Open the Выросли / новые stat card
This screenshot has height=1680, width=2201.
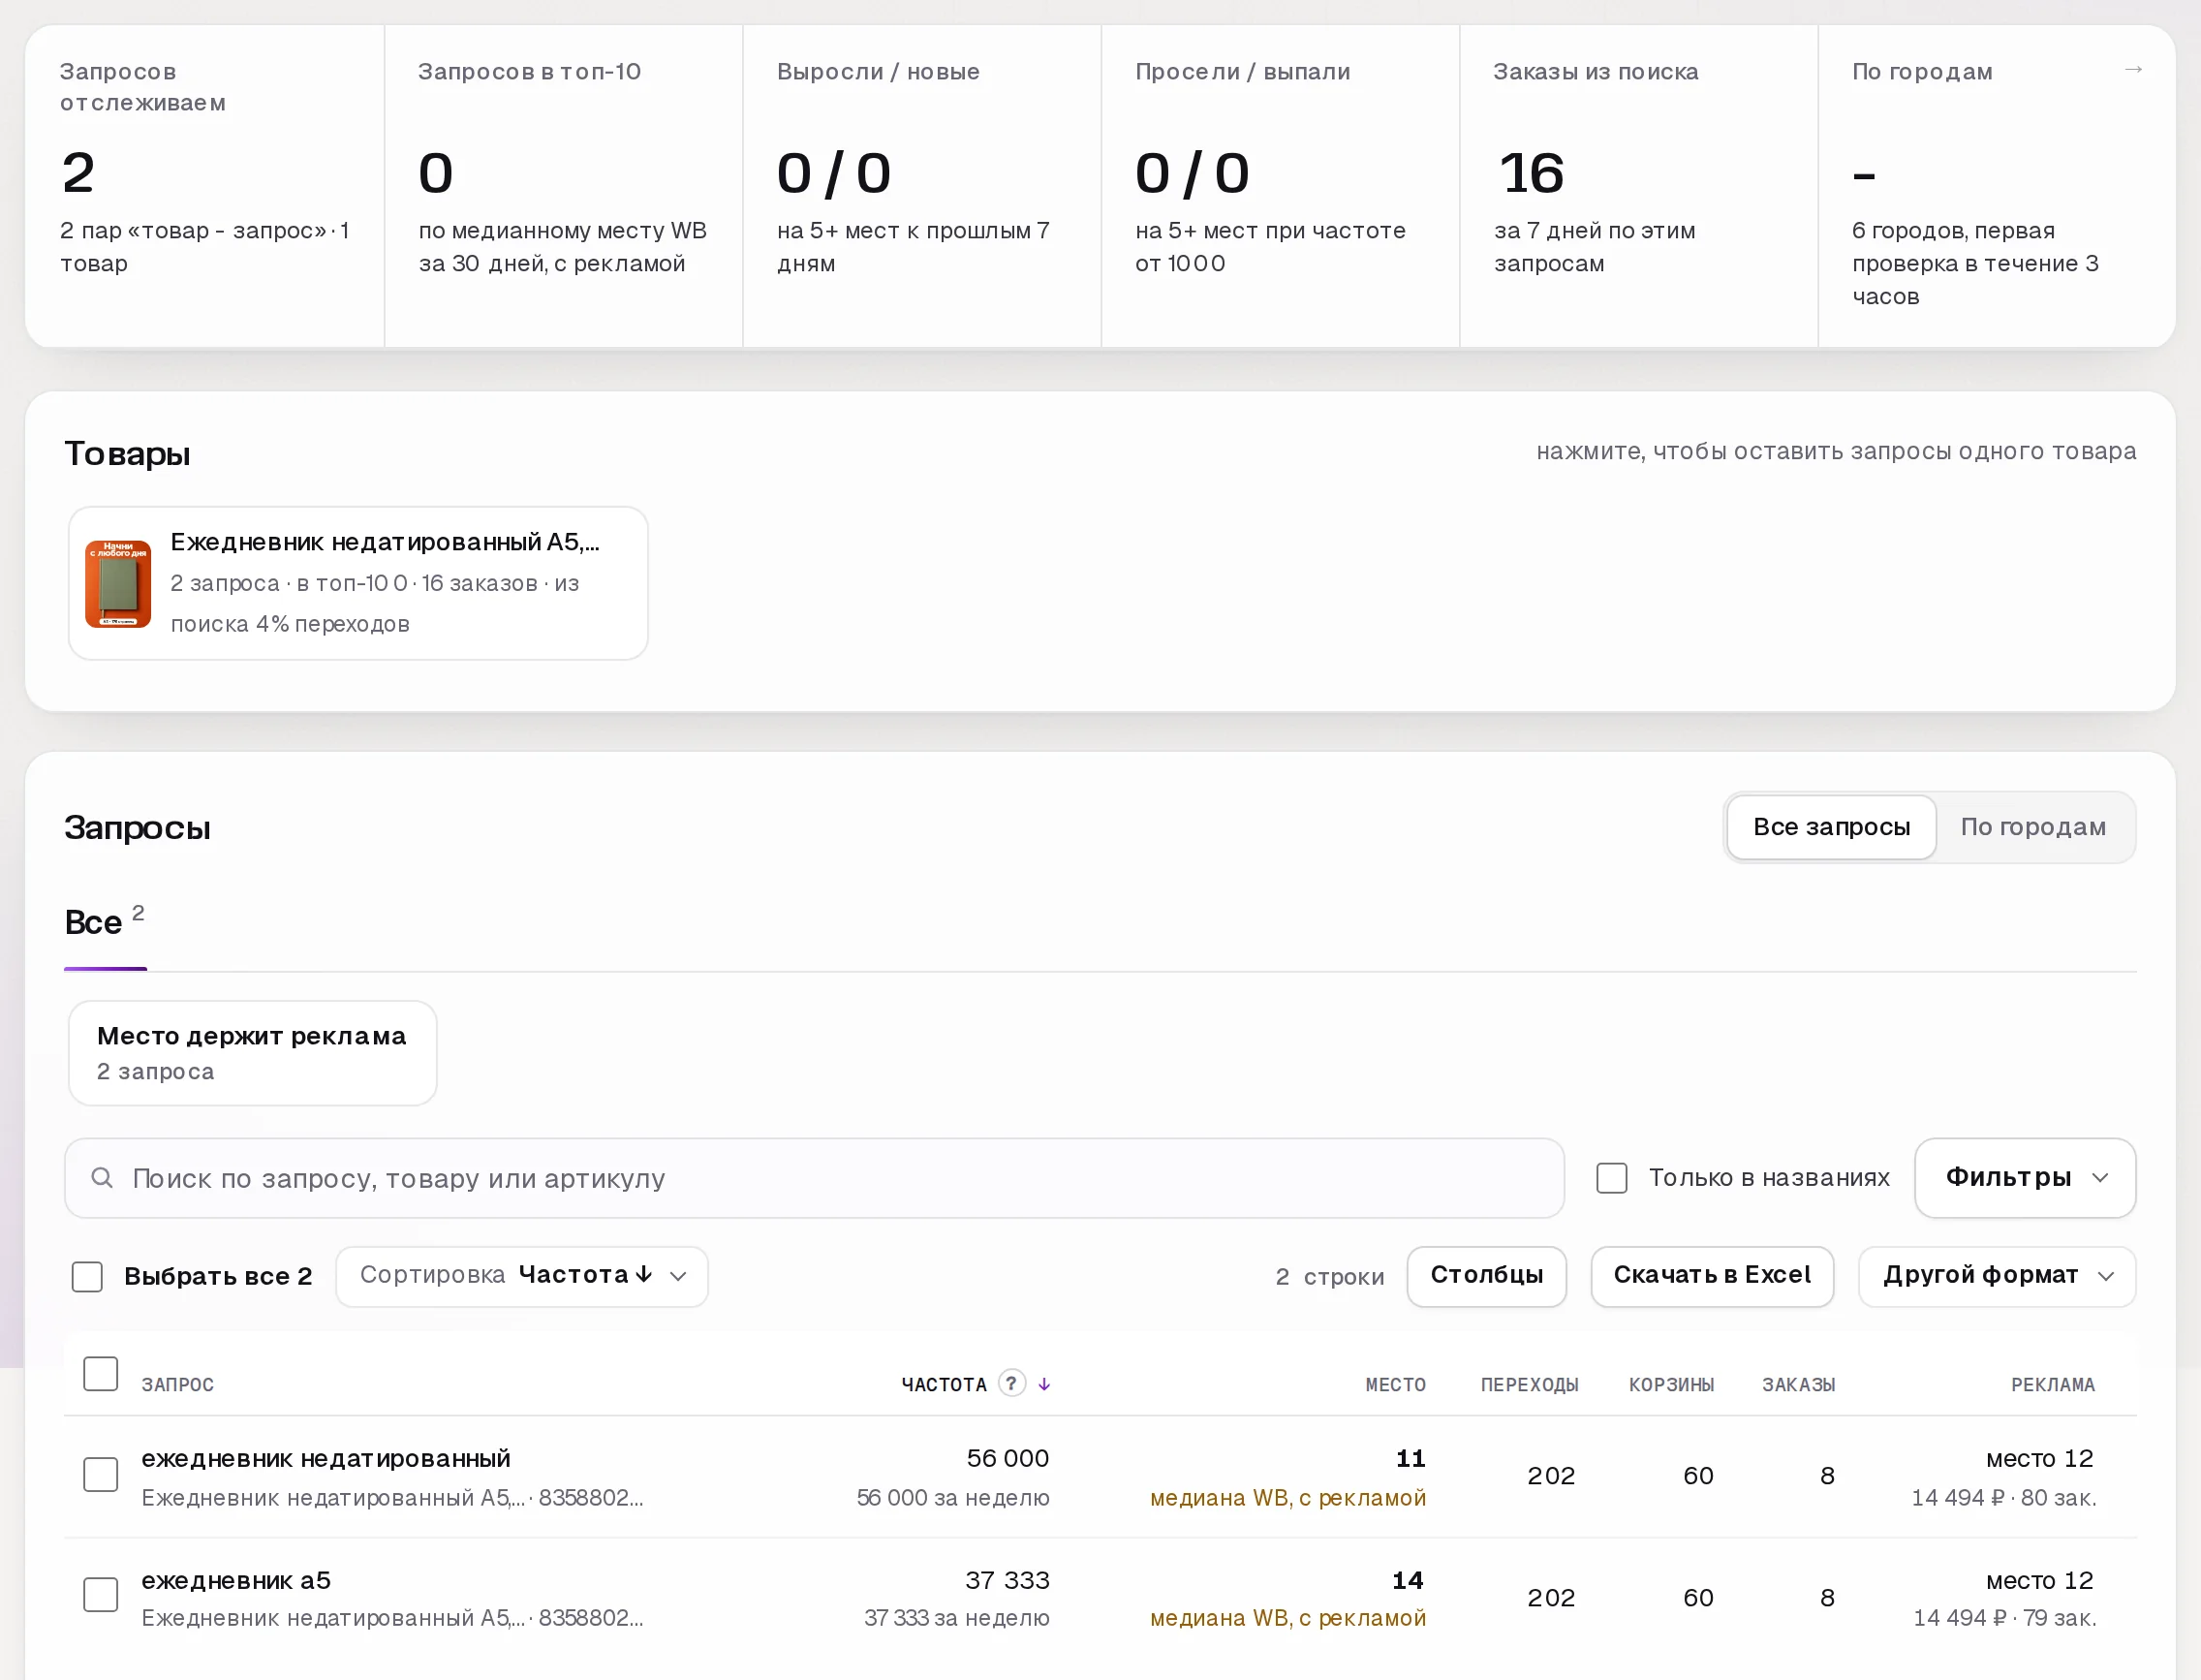pos(922,187)
